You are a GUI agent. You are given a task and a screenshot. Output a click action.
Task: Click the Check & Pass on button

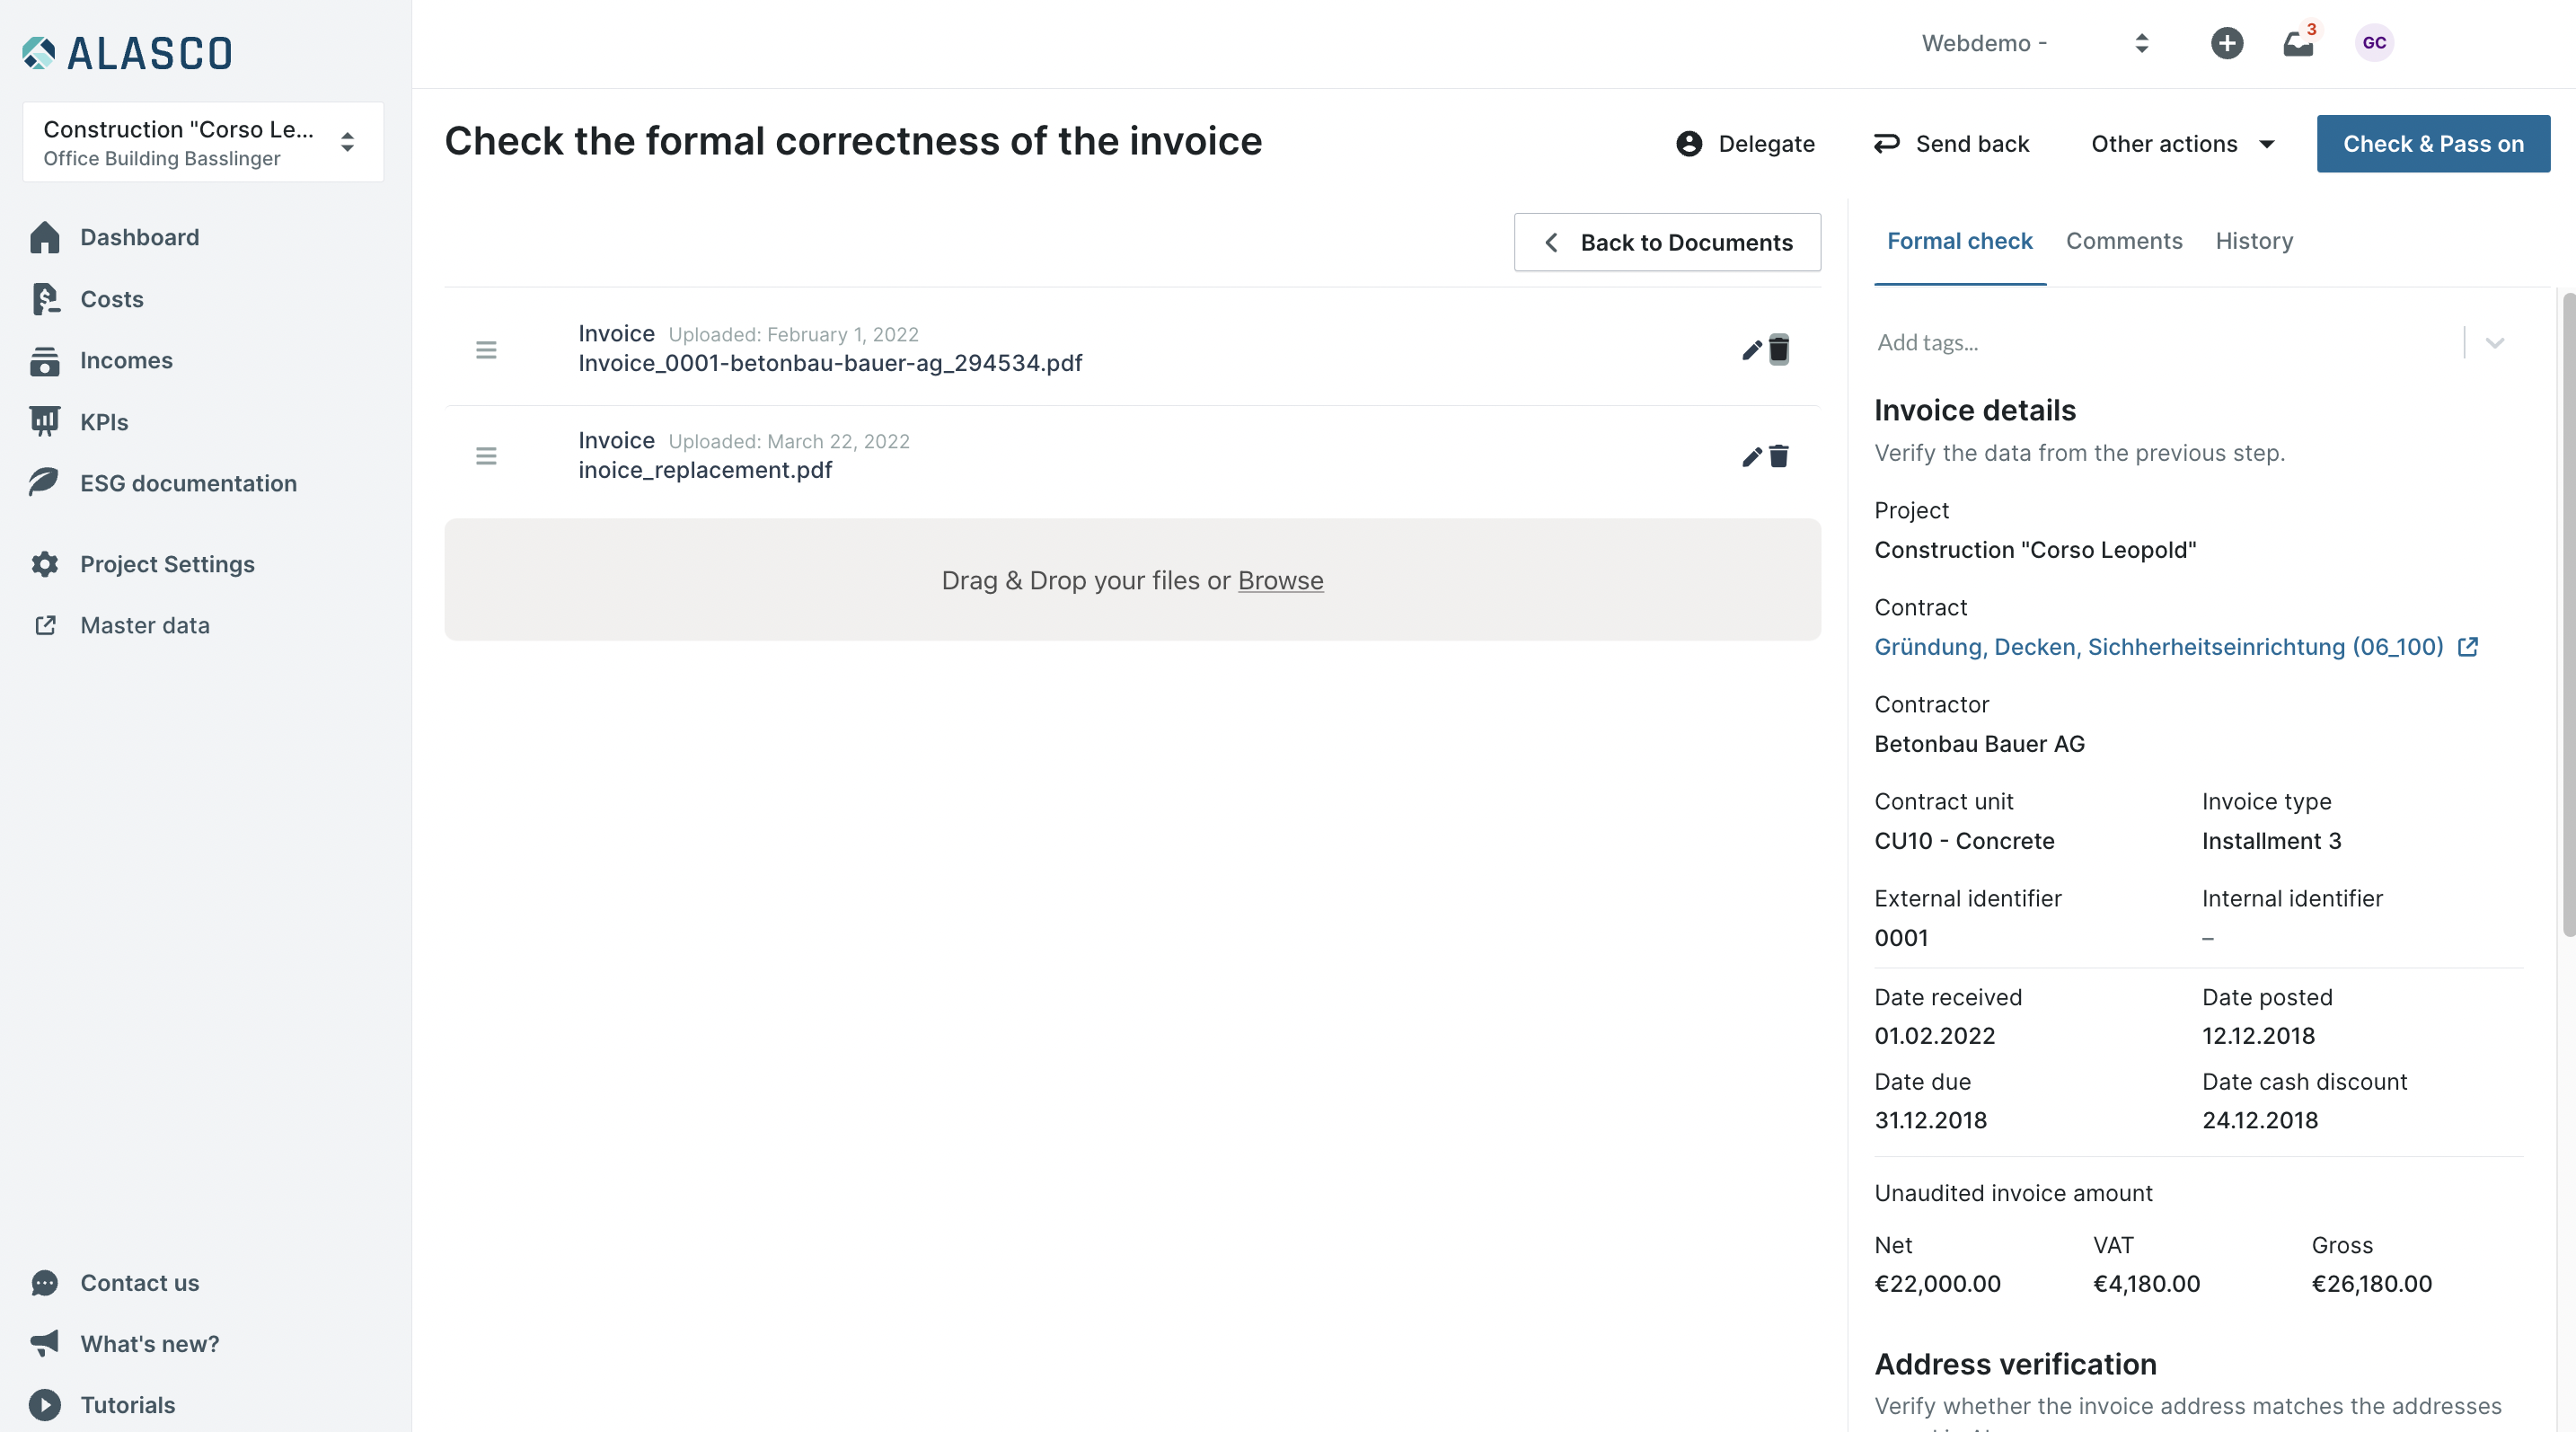(x=2432, y=144)
